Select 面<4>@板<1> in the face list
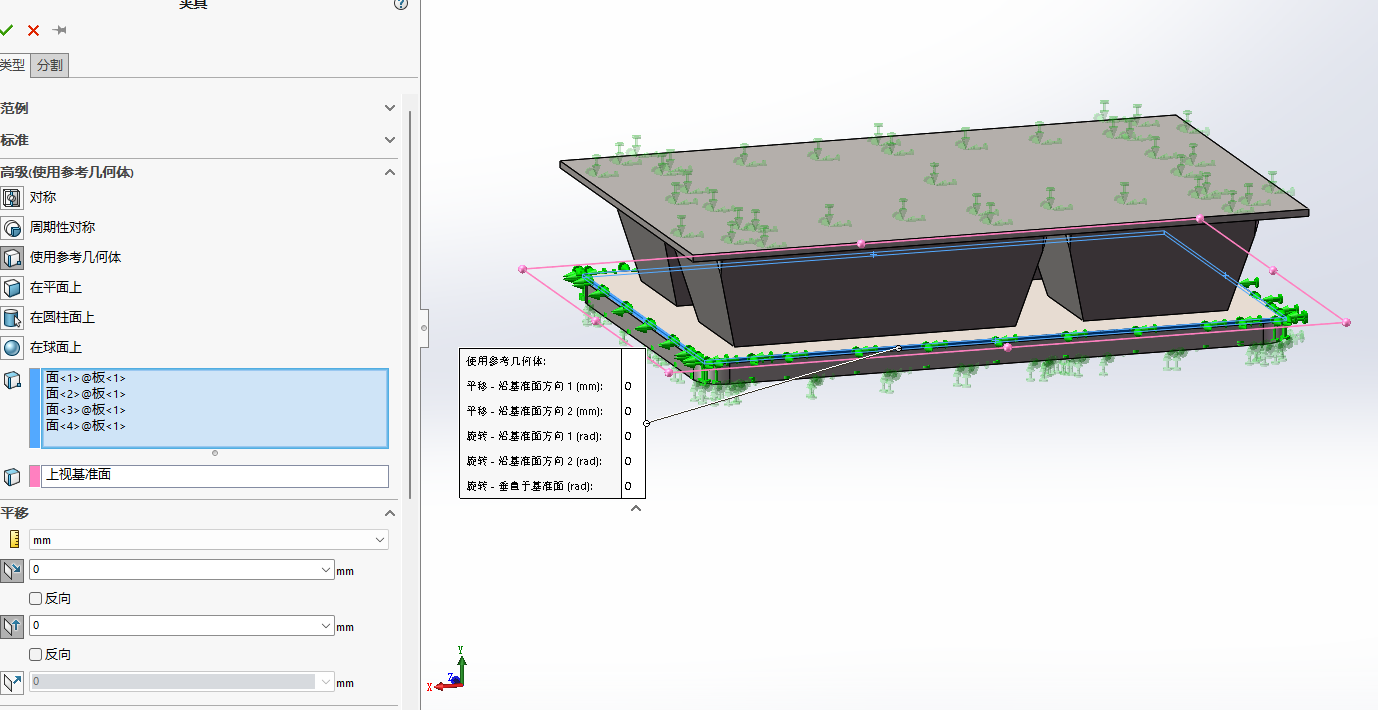The height and width of the screenshot is (710, 1378). tap(86, 426)
